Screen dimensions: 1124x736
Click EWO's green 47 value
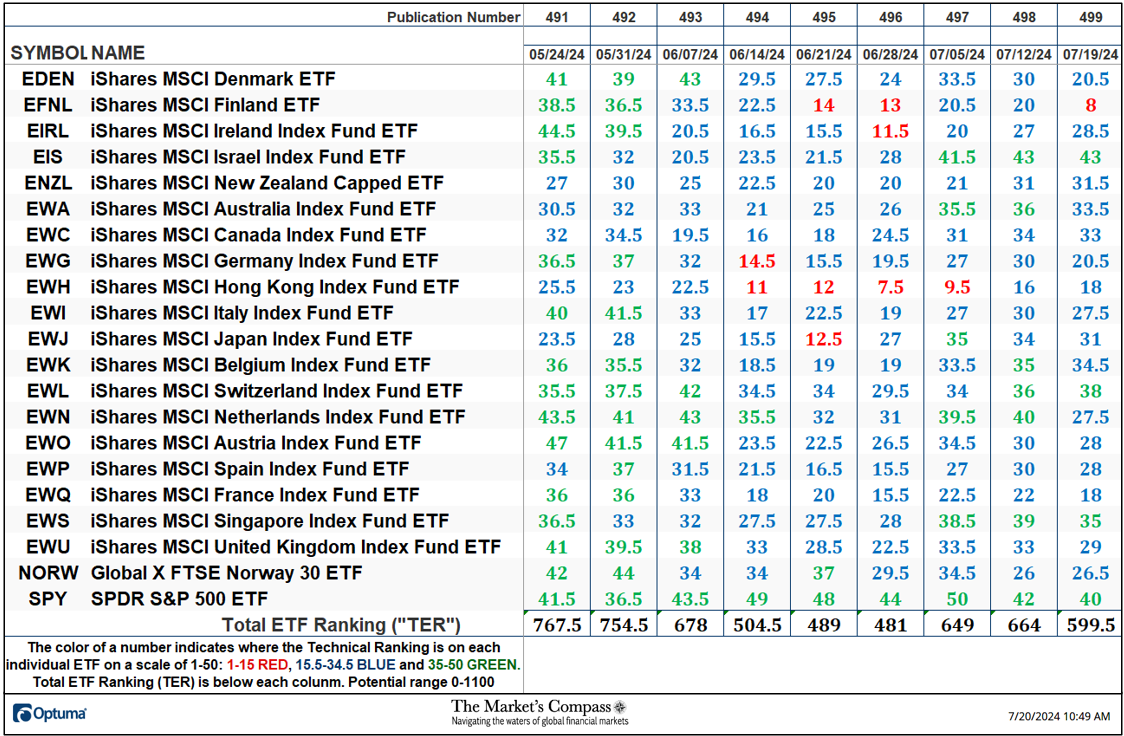pyautogui.click(x=556, y=443)
